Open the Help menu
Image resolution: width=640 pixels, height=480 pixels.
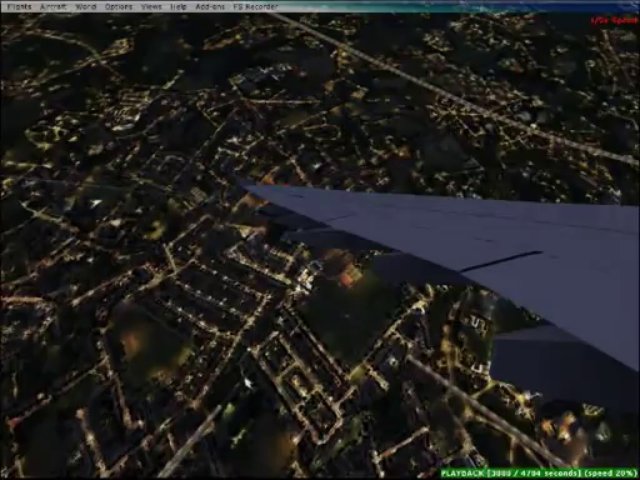coord(178,6)
